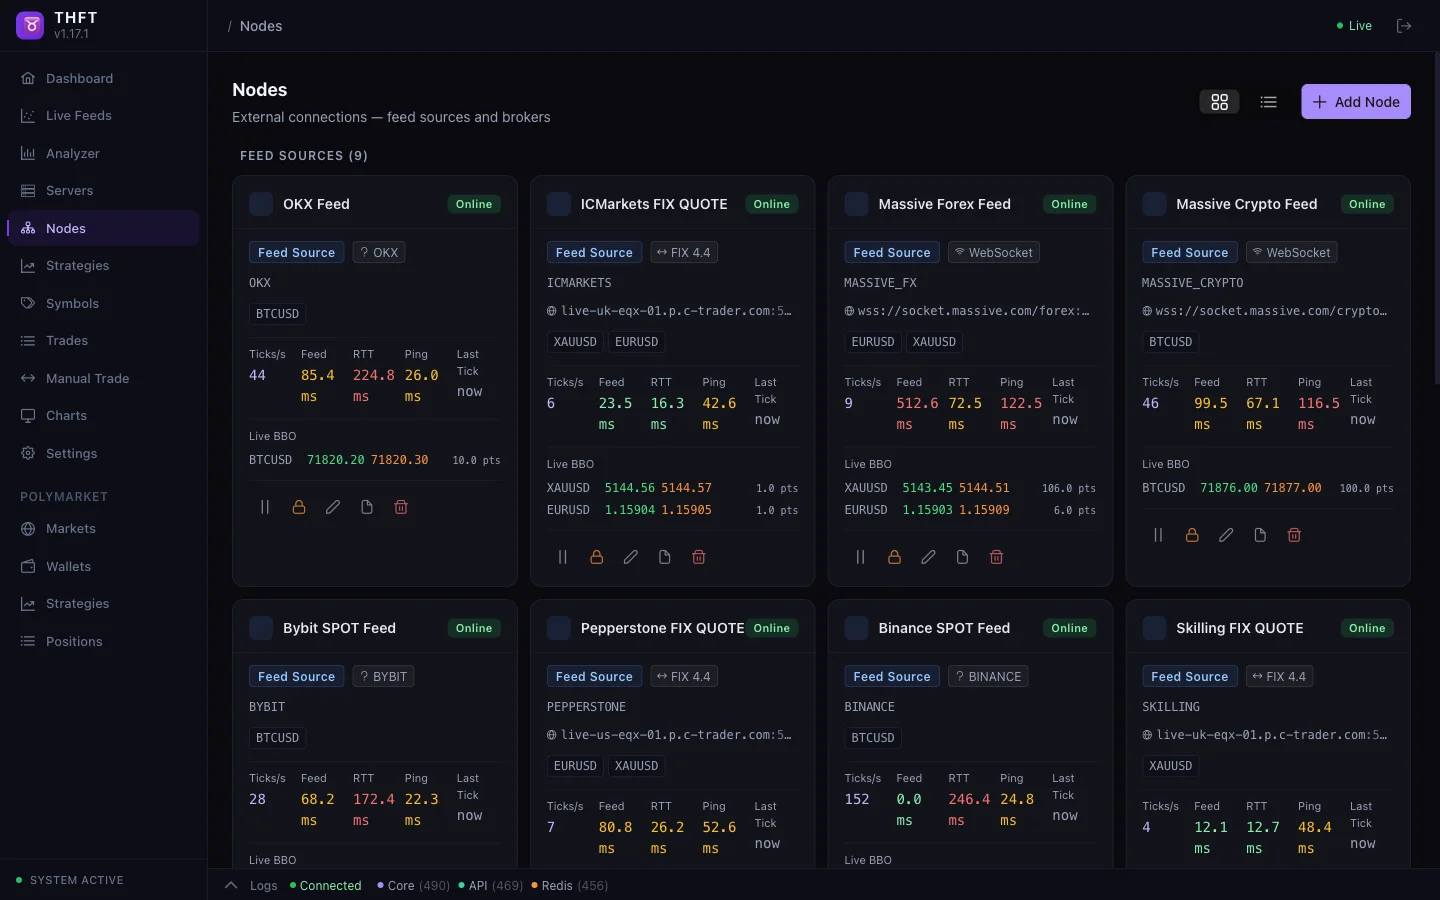Switch to list view layout

(1268, 102)
